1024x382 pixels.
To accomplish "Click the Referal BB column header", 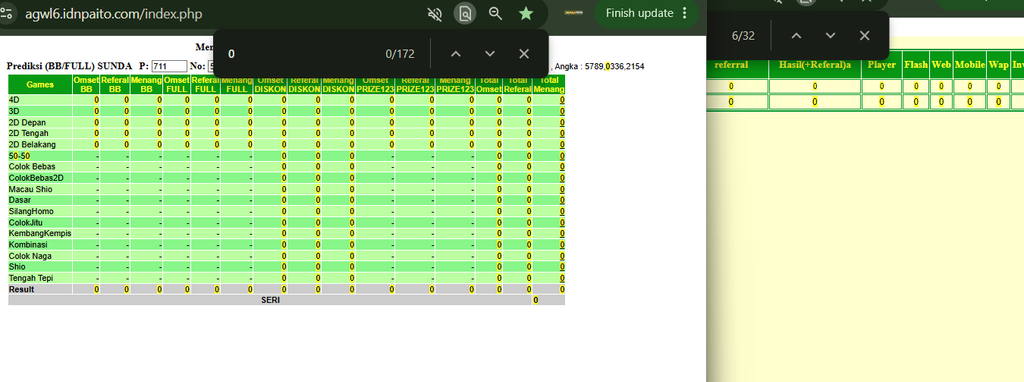I will pyautogui.click(x=115, y=84).
